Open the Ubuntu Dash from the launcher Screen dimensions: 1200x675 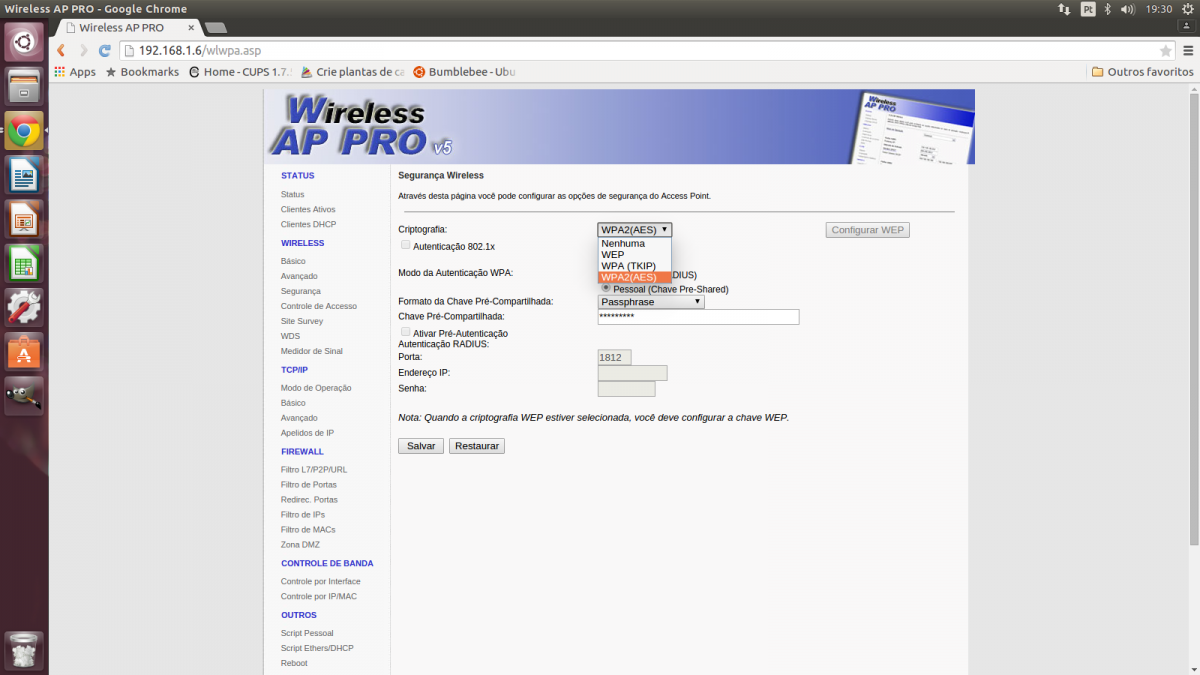click(x=24, y=42)
